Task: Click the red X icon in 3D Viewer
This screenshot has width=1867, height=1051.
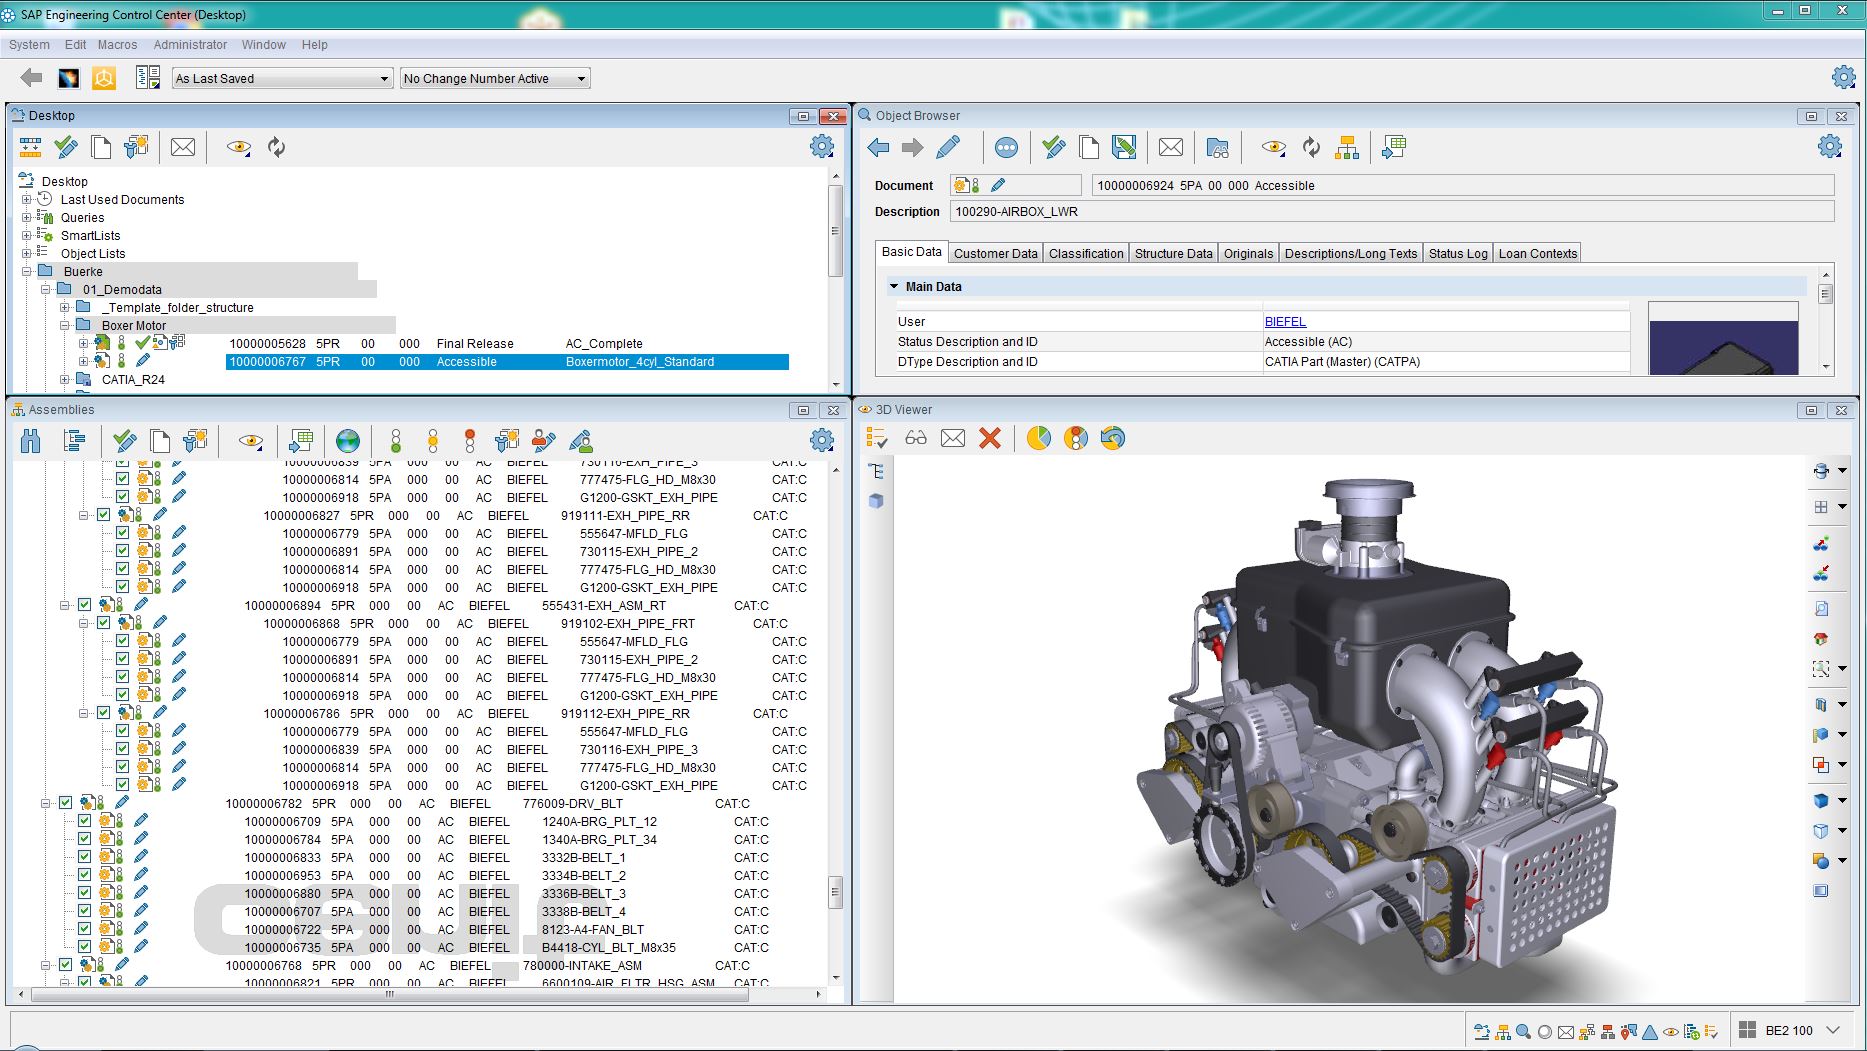Action: pyautogui.click(x=990, y=438)
